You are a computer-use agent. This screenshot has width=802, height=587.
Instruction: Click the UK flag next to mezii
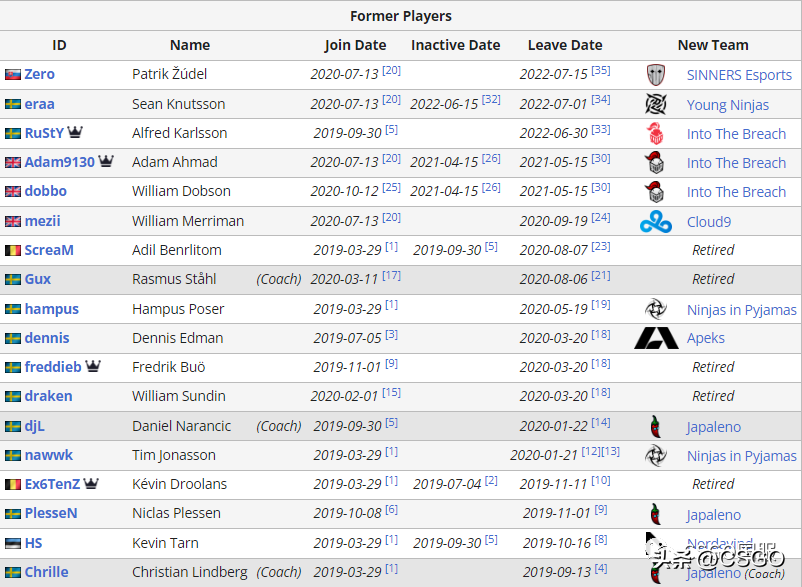point(13,221)
